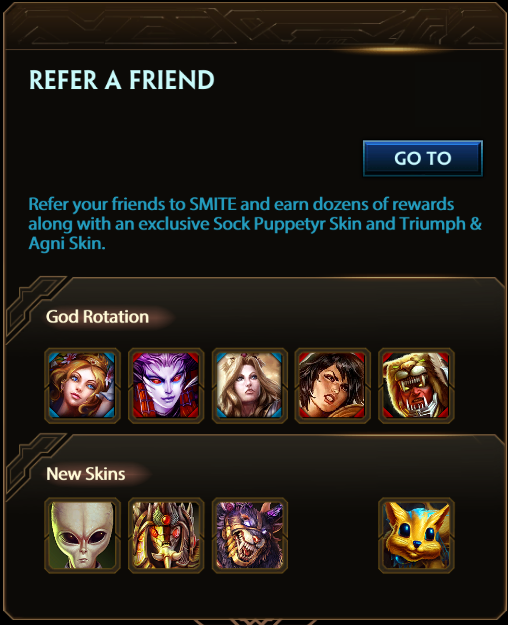Click the God Rotation section header
Screen dimensions: 508x625
pos(97,317)
